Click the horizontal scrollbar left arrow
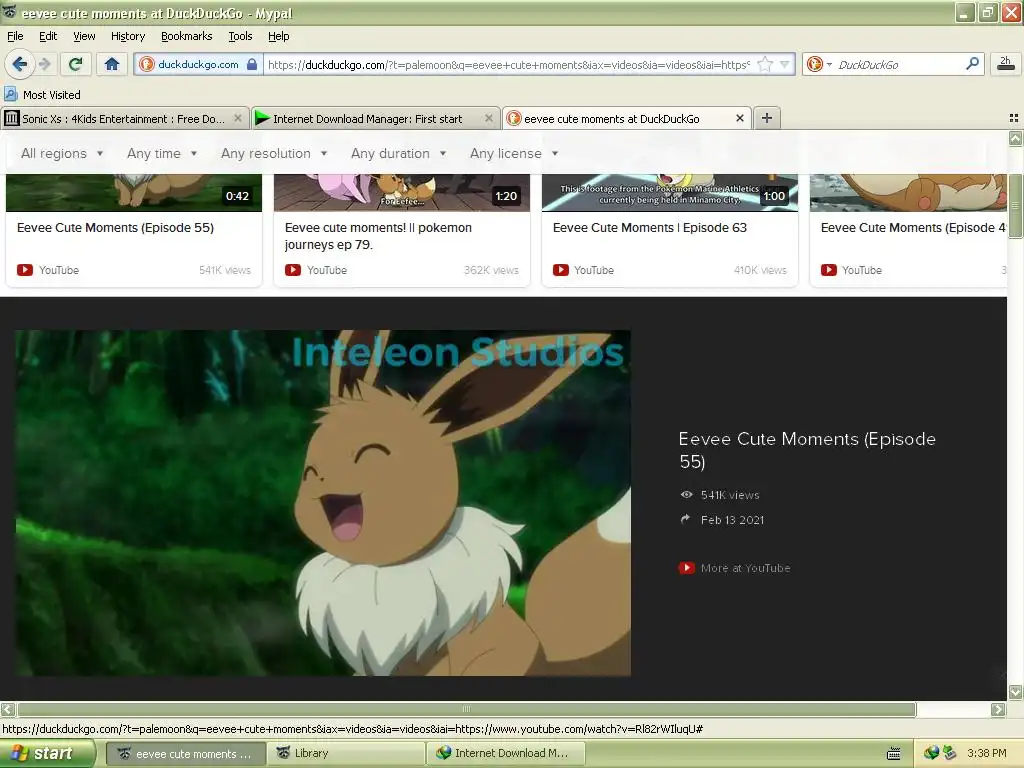 coord(8,709)
